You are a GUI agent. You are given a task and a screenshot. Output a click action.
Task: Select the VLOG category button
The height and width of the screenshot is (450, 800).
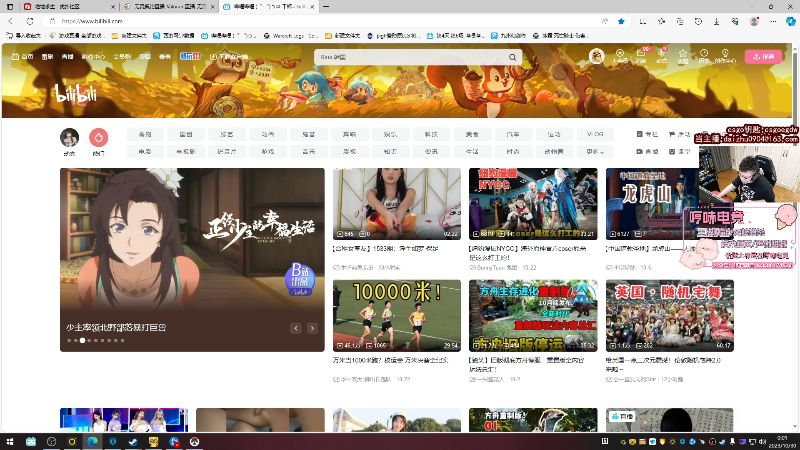coord(595,134)
